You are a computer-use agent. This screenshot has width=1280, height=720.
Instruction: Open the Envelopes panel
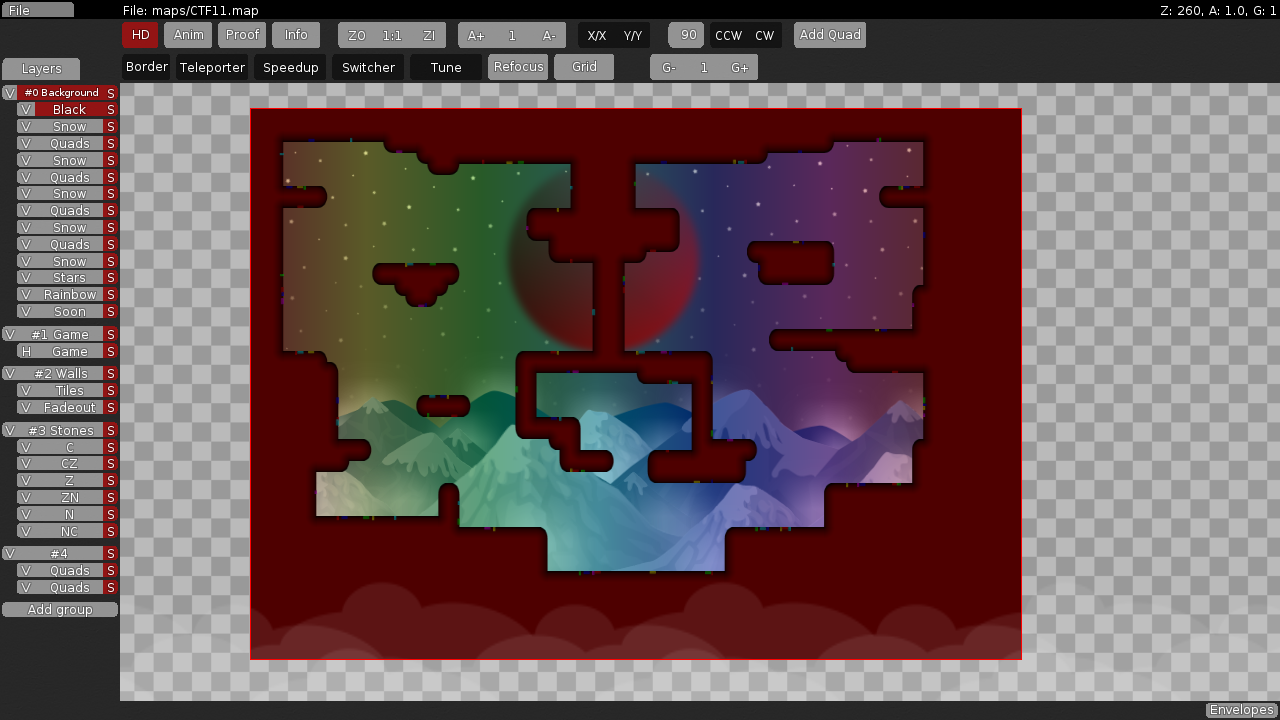pyautogui.click(x=1241, y=710)
